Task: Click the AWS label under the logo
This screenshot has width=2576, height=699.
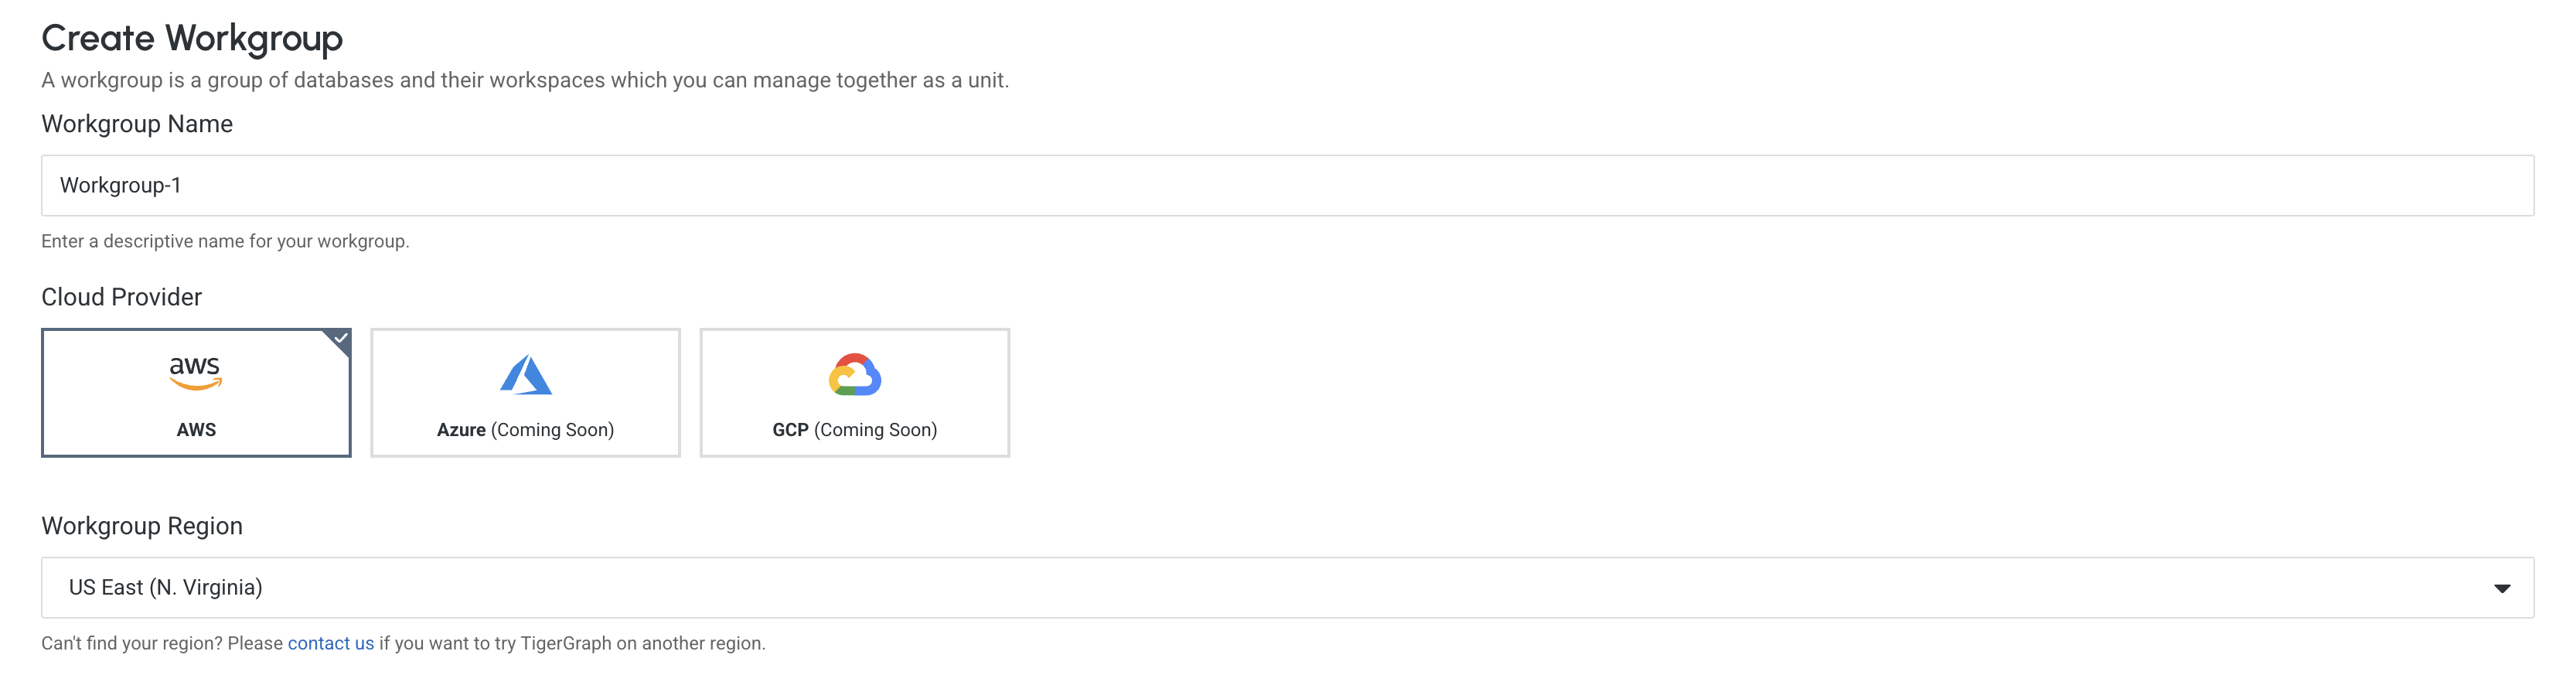Action: (x=196, y=430)
